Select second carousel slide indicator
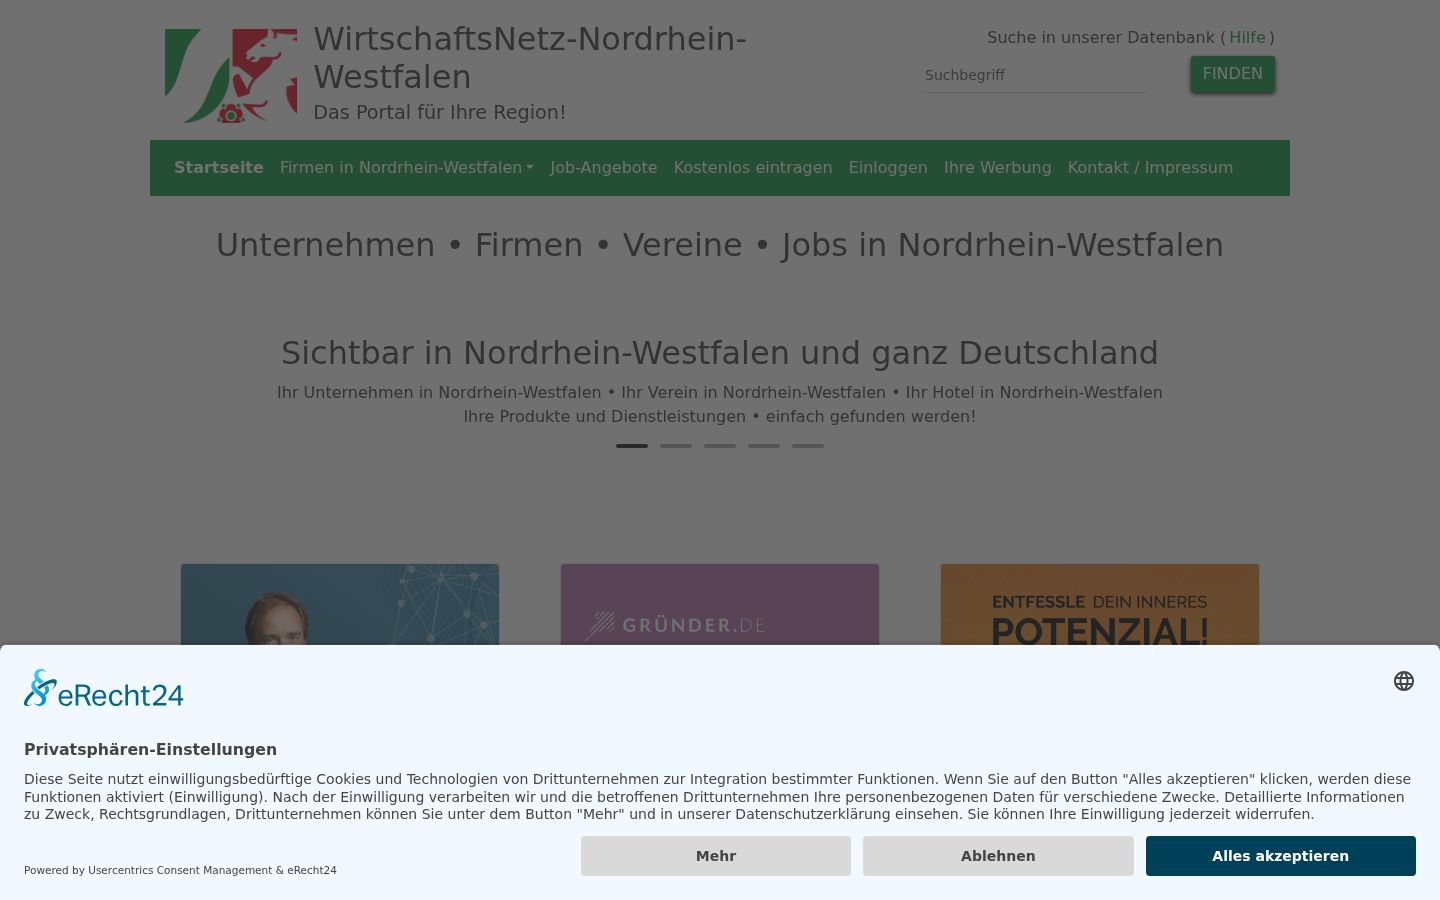Viewport: 1440px width, 900px height. [x=676, y=446]
